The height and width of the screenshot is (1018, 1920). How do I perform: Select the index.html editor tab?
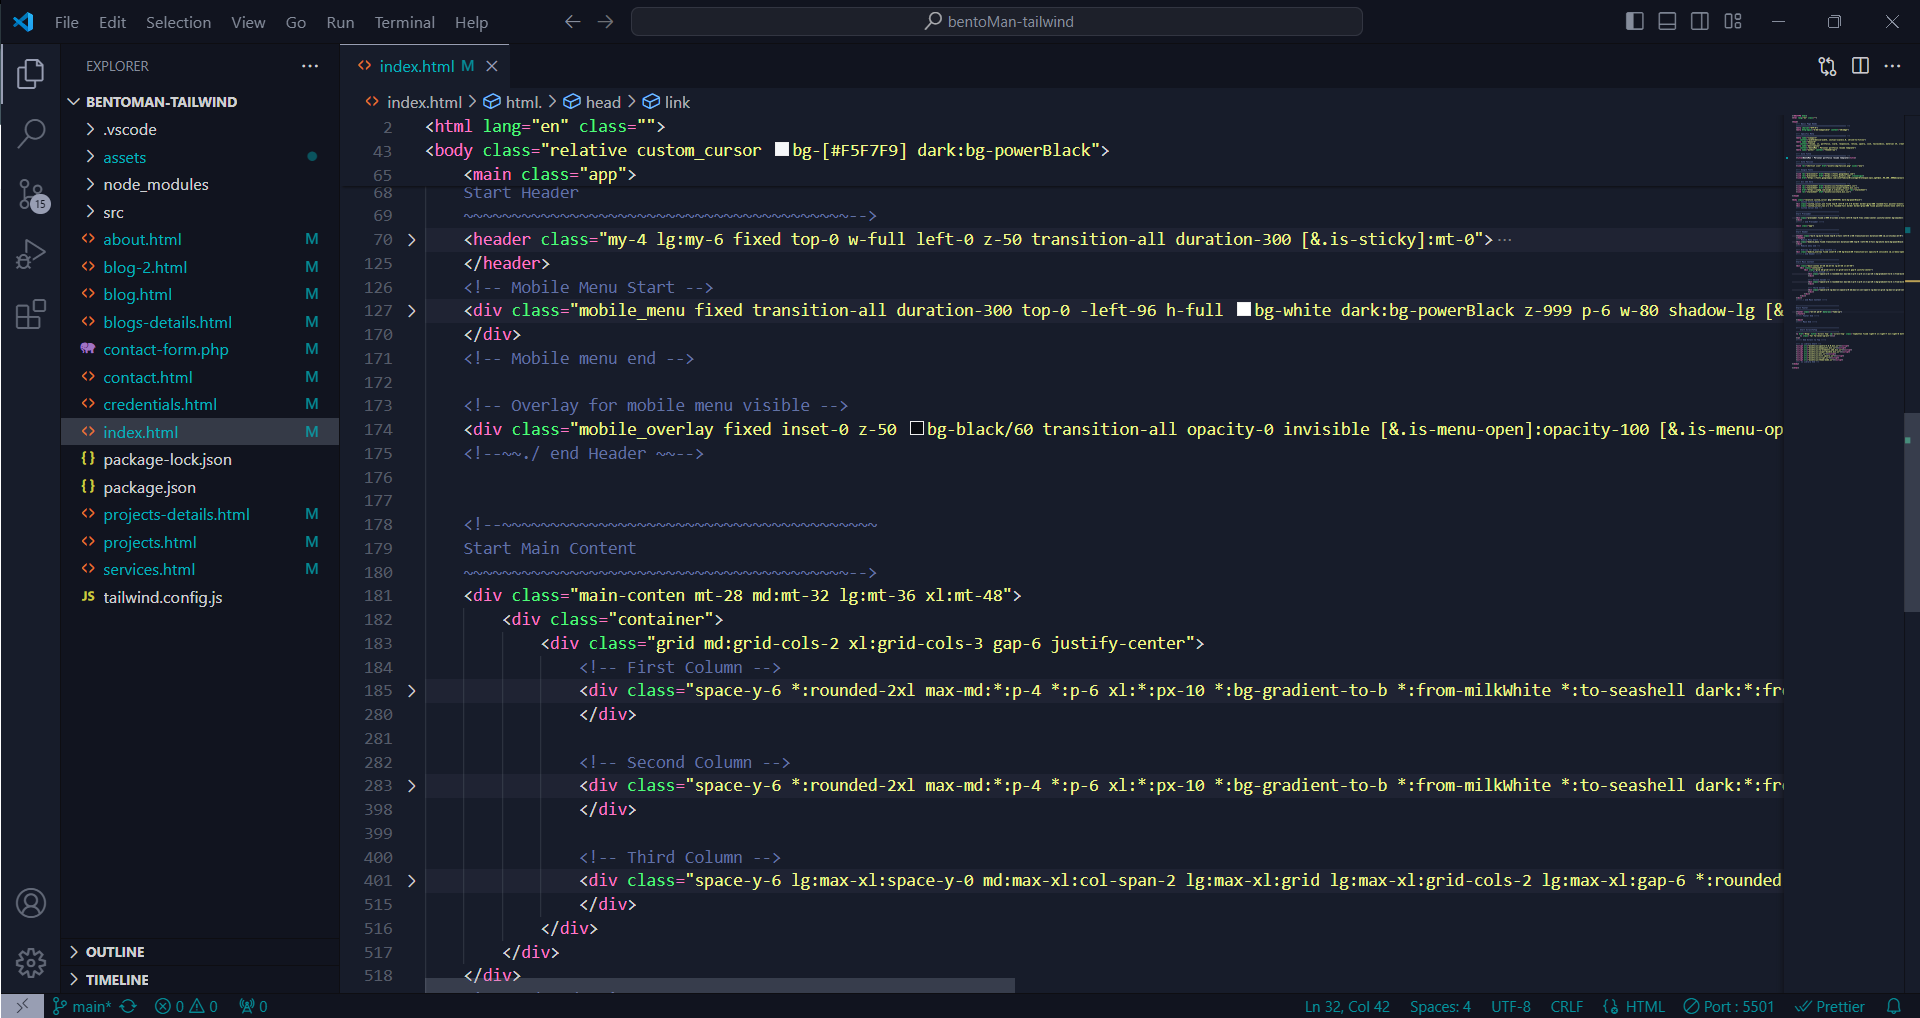click(x=416, y=66)
